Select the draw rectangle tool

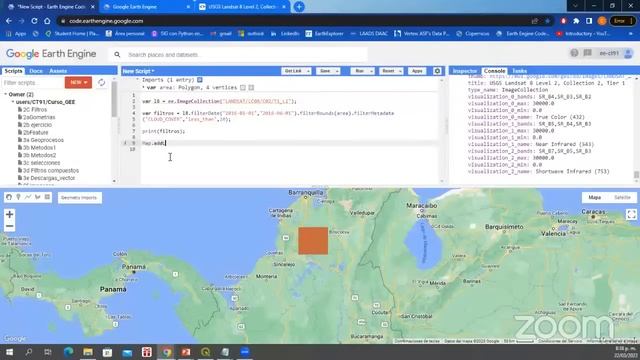(47, 197)
